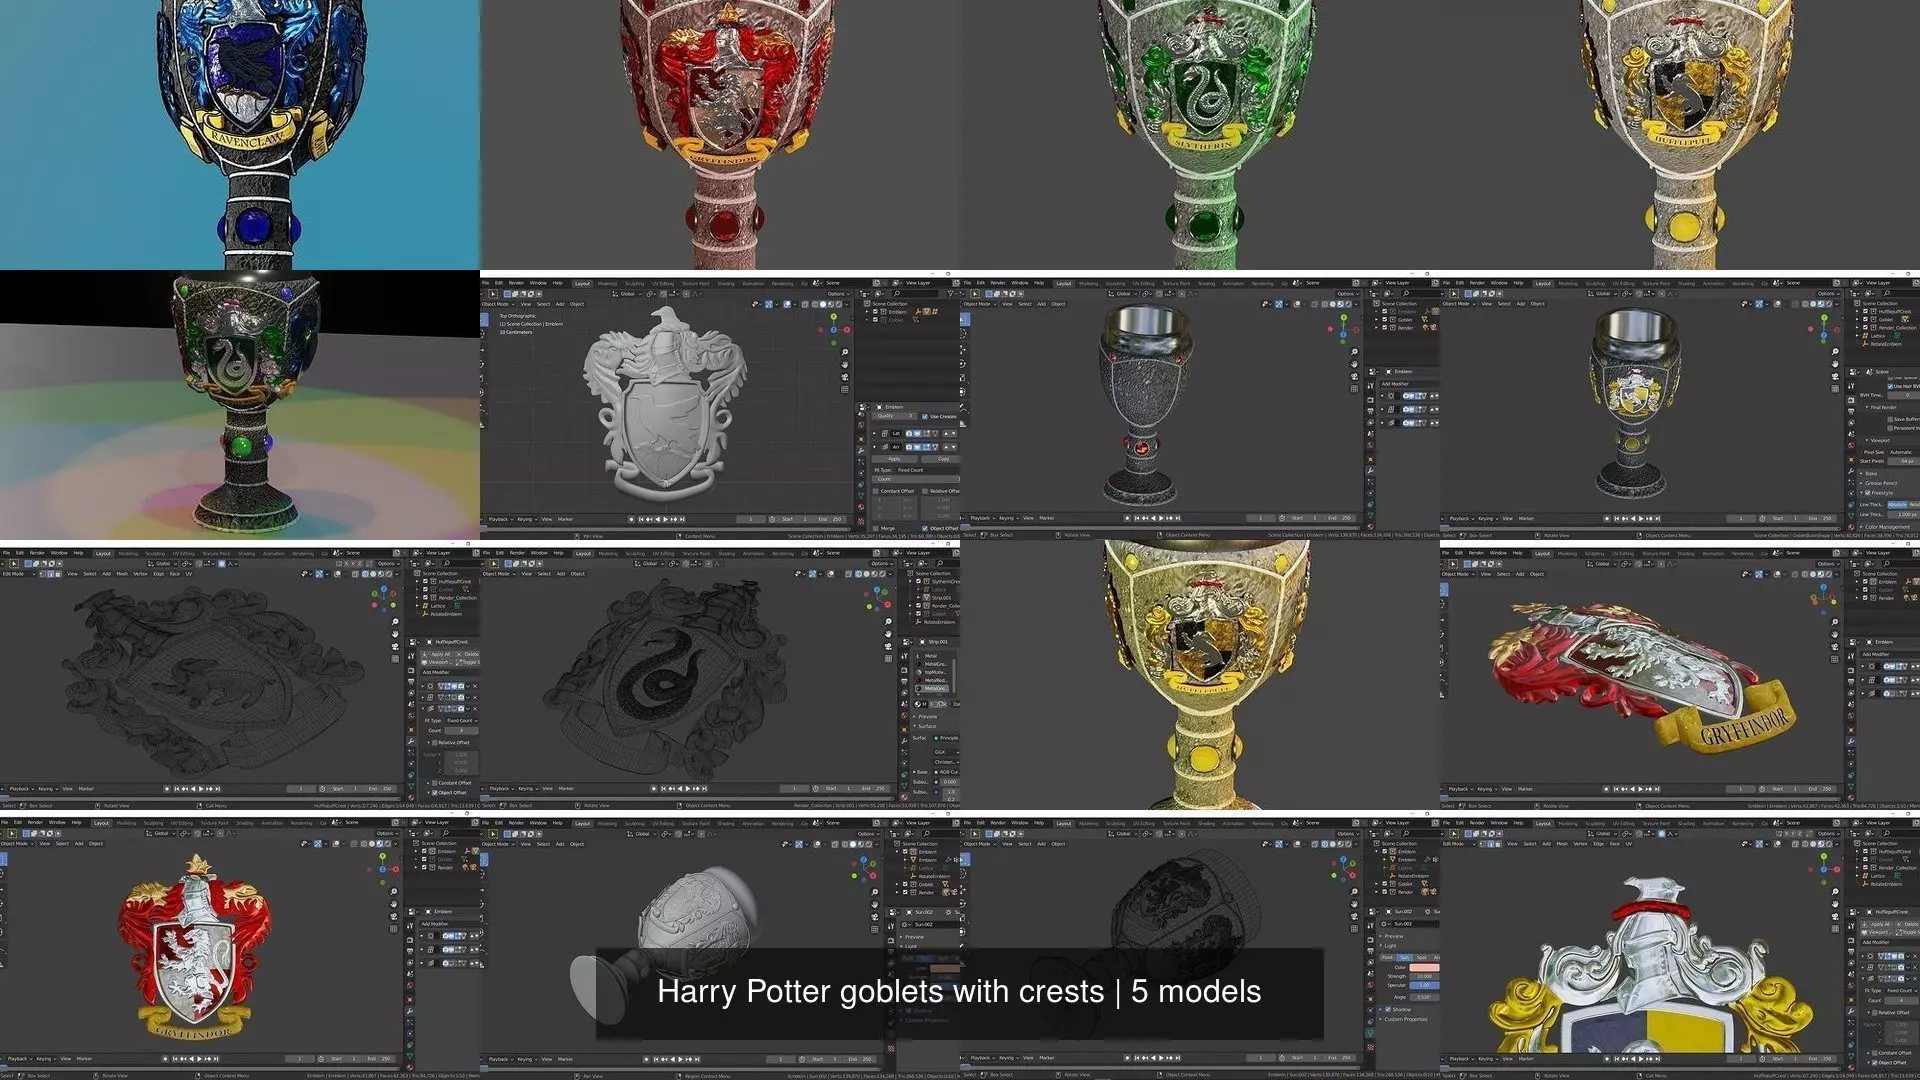Viewport: 1920px width, 1080px height.
Task: Click camera view icon in Sun.002 goblet viewport
Action: [1354, 916]
